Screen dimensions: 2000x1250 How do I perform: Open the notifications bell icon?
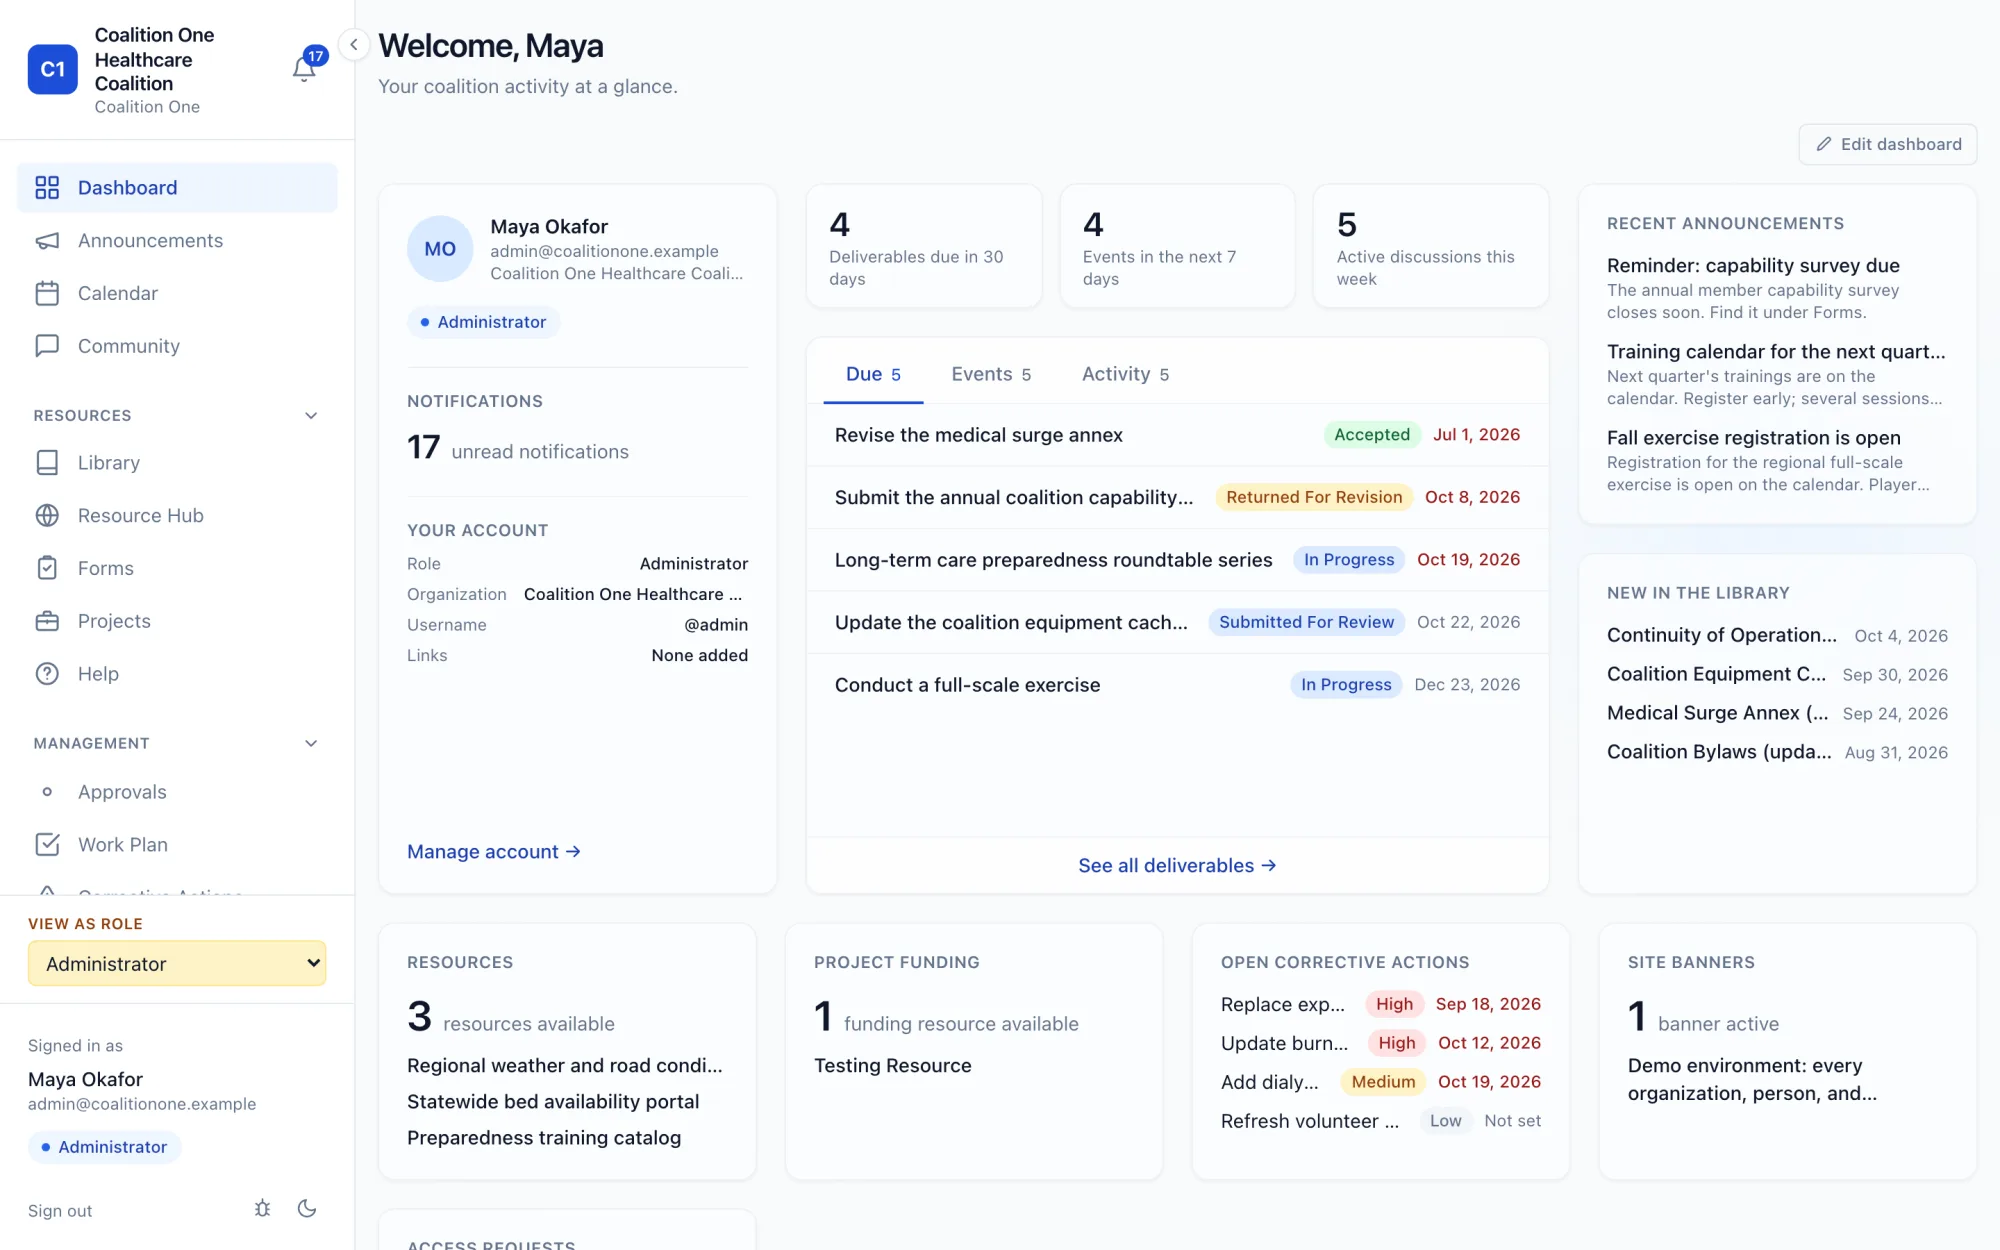tap(304, 69)
